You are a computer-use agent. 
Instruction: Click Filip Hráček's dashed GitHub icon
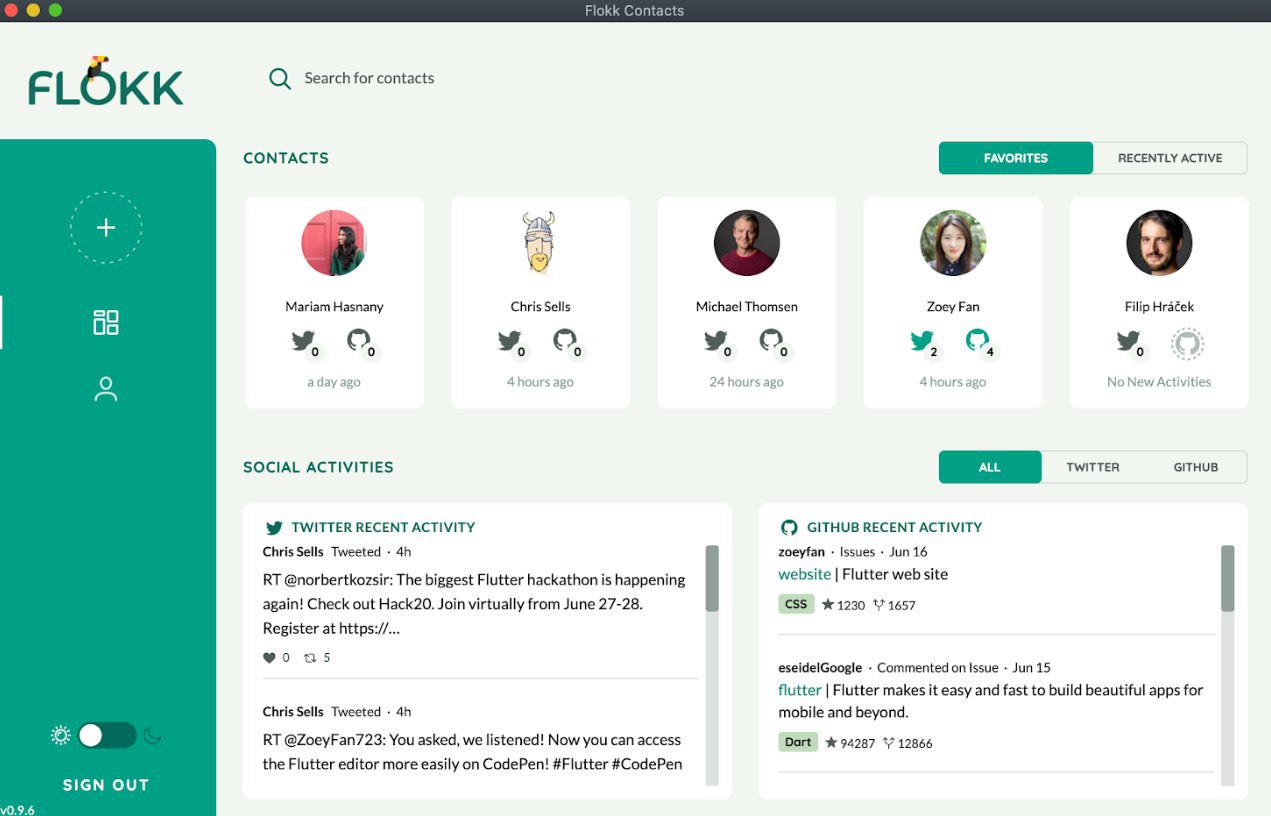pos(1187,344)
